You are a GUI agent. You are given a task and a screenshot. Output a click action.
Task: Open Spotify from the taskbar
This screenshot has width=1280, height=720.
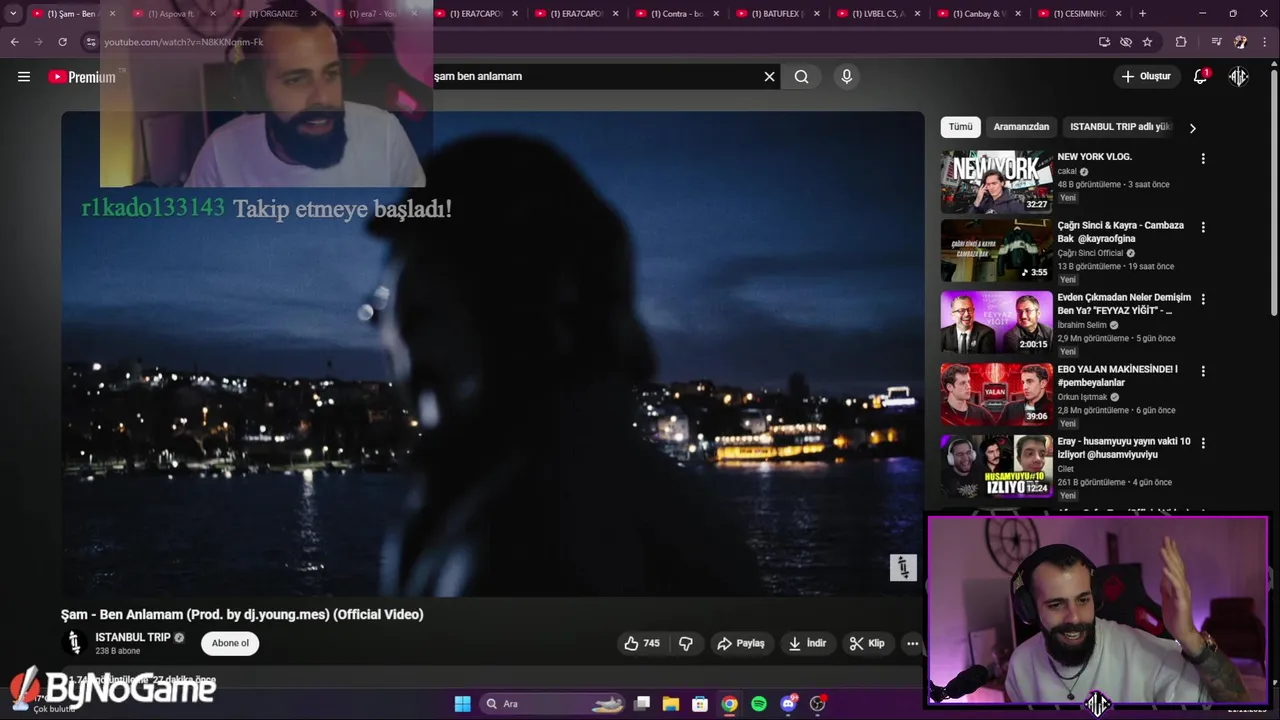(x=759, y=704)
